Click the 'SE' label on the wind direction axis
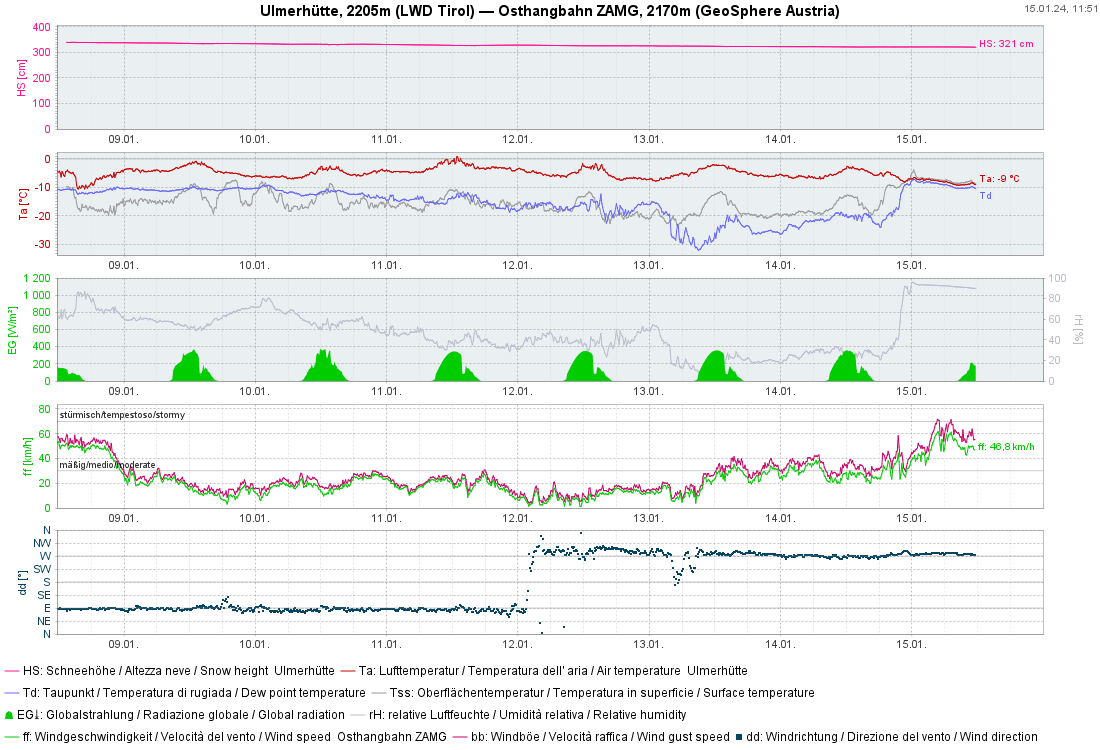This screenshot has height=750, width=1100. pos(44,596)
